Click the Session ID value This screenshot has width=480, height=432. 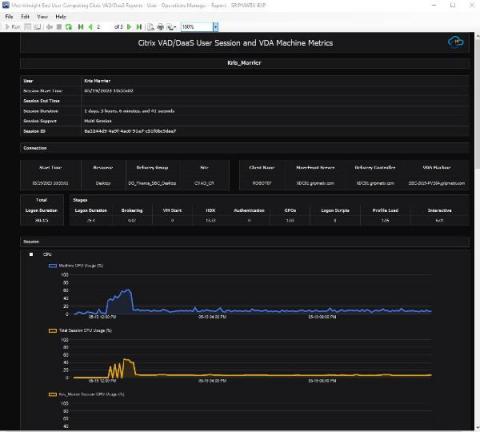[130, 131]
